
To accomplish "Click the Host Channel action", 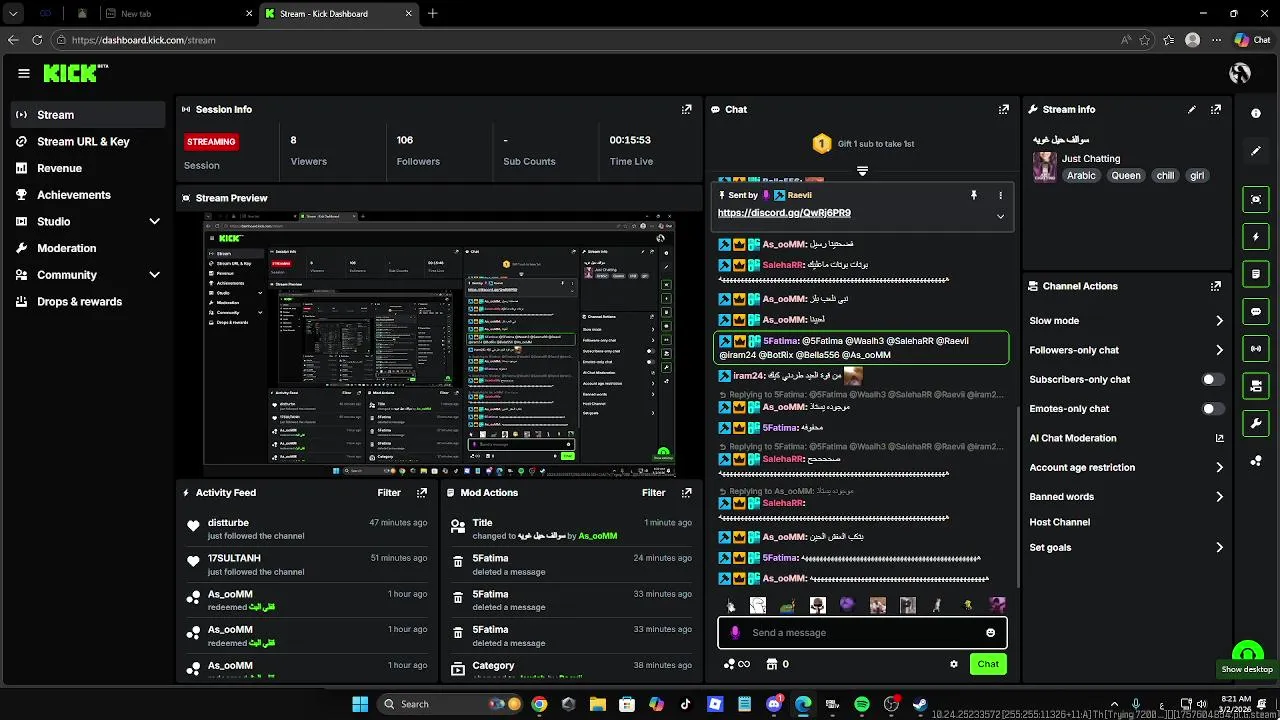I will pos(1059,522).
